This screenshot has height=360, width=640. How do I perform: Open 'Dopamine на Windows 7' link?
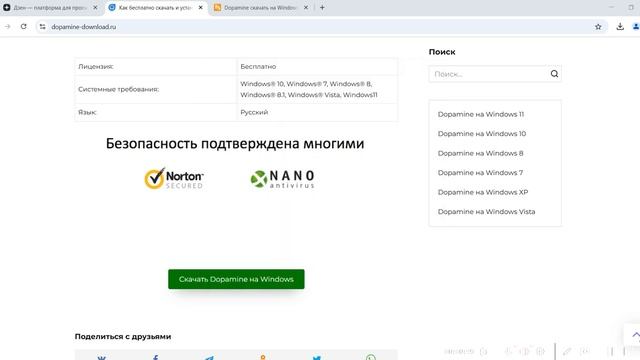480,173
